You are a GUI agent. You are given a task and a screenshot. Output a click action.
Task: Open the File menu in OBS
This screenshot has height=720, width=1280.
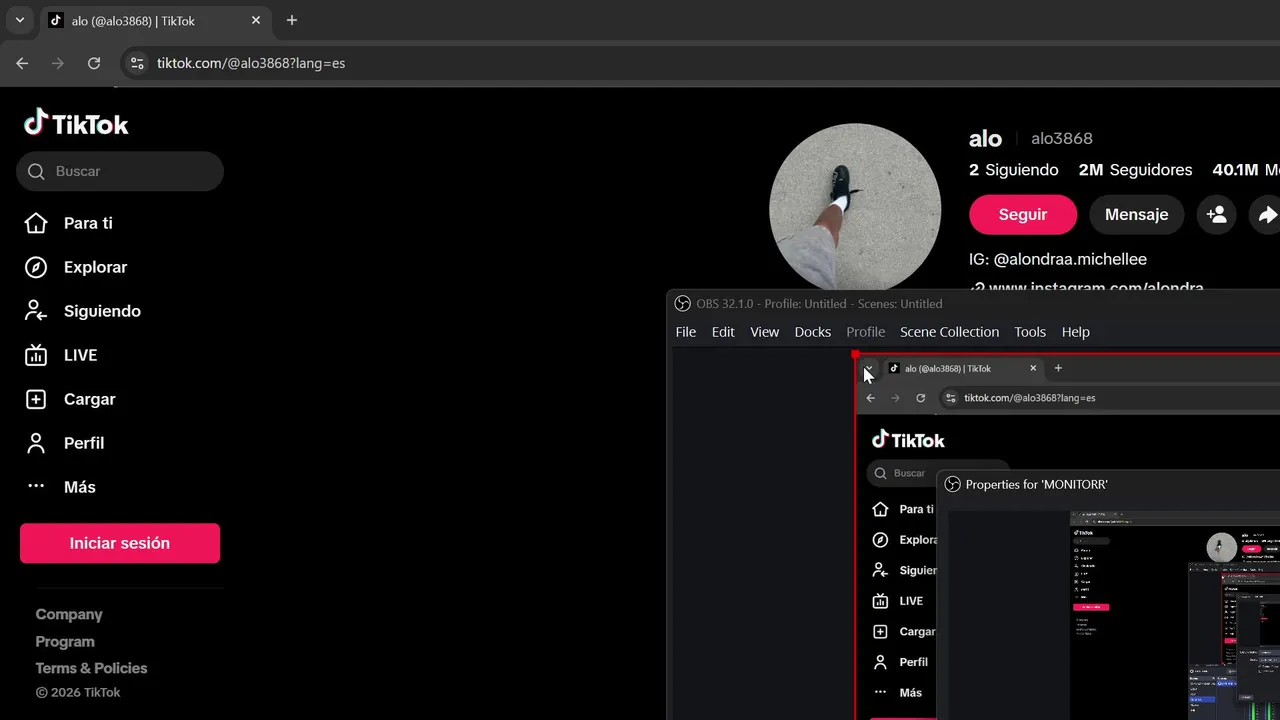tap(686, 332)
